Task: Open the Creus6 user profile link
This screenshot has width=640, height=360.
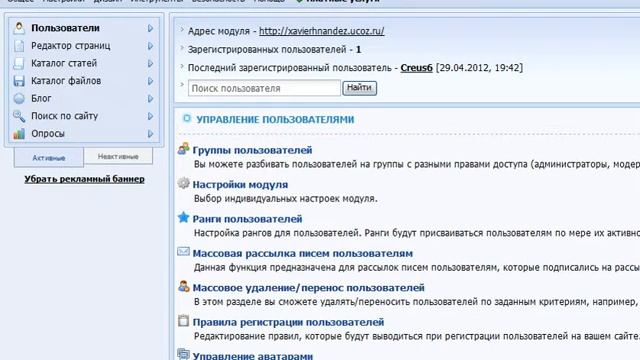Action: [416, 68]
